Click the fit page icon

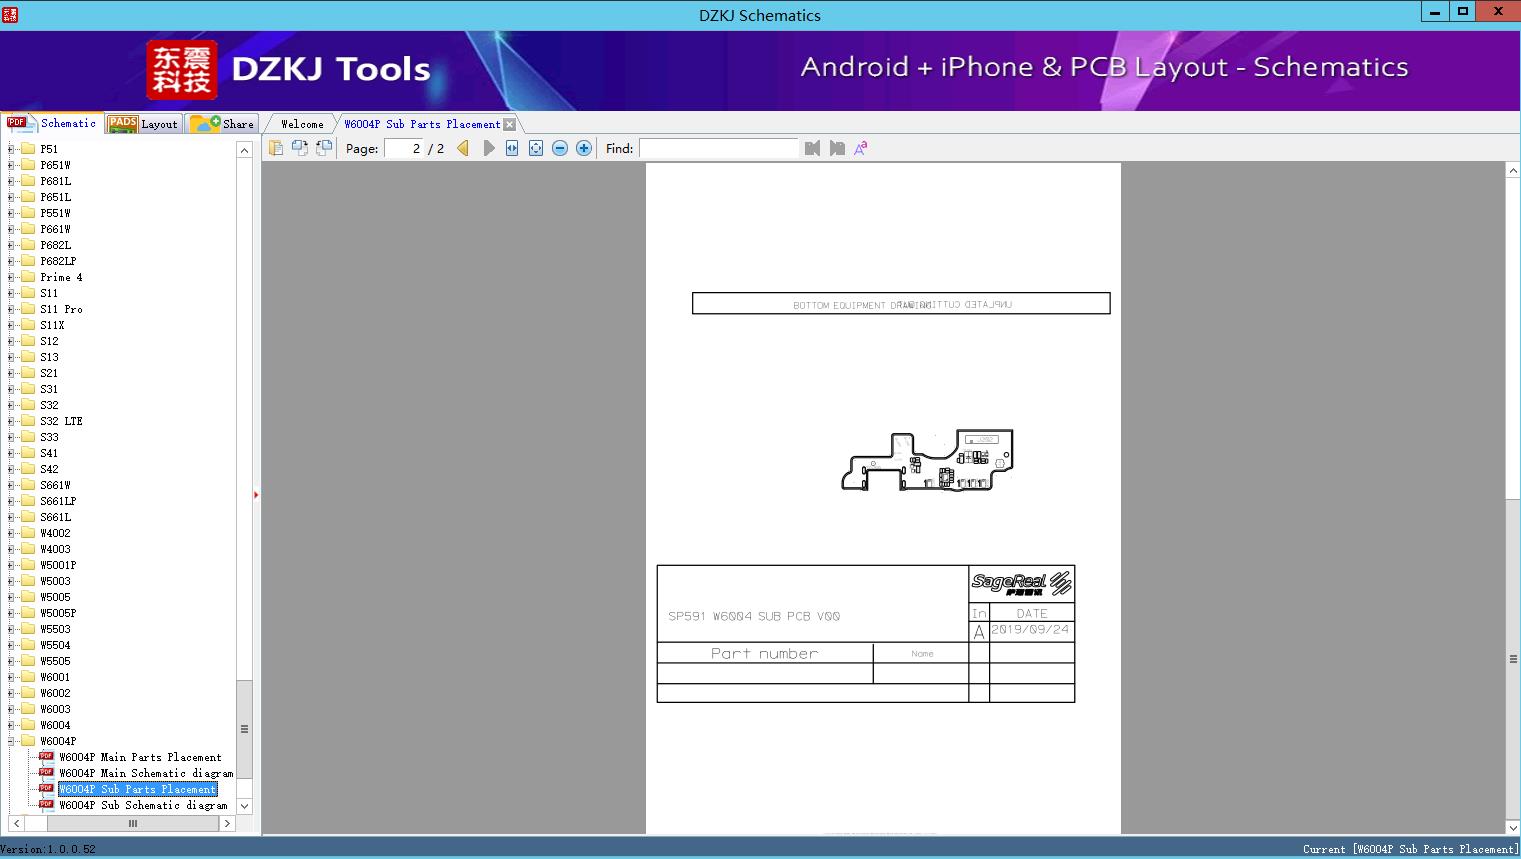click(536, 148)
